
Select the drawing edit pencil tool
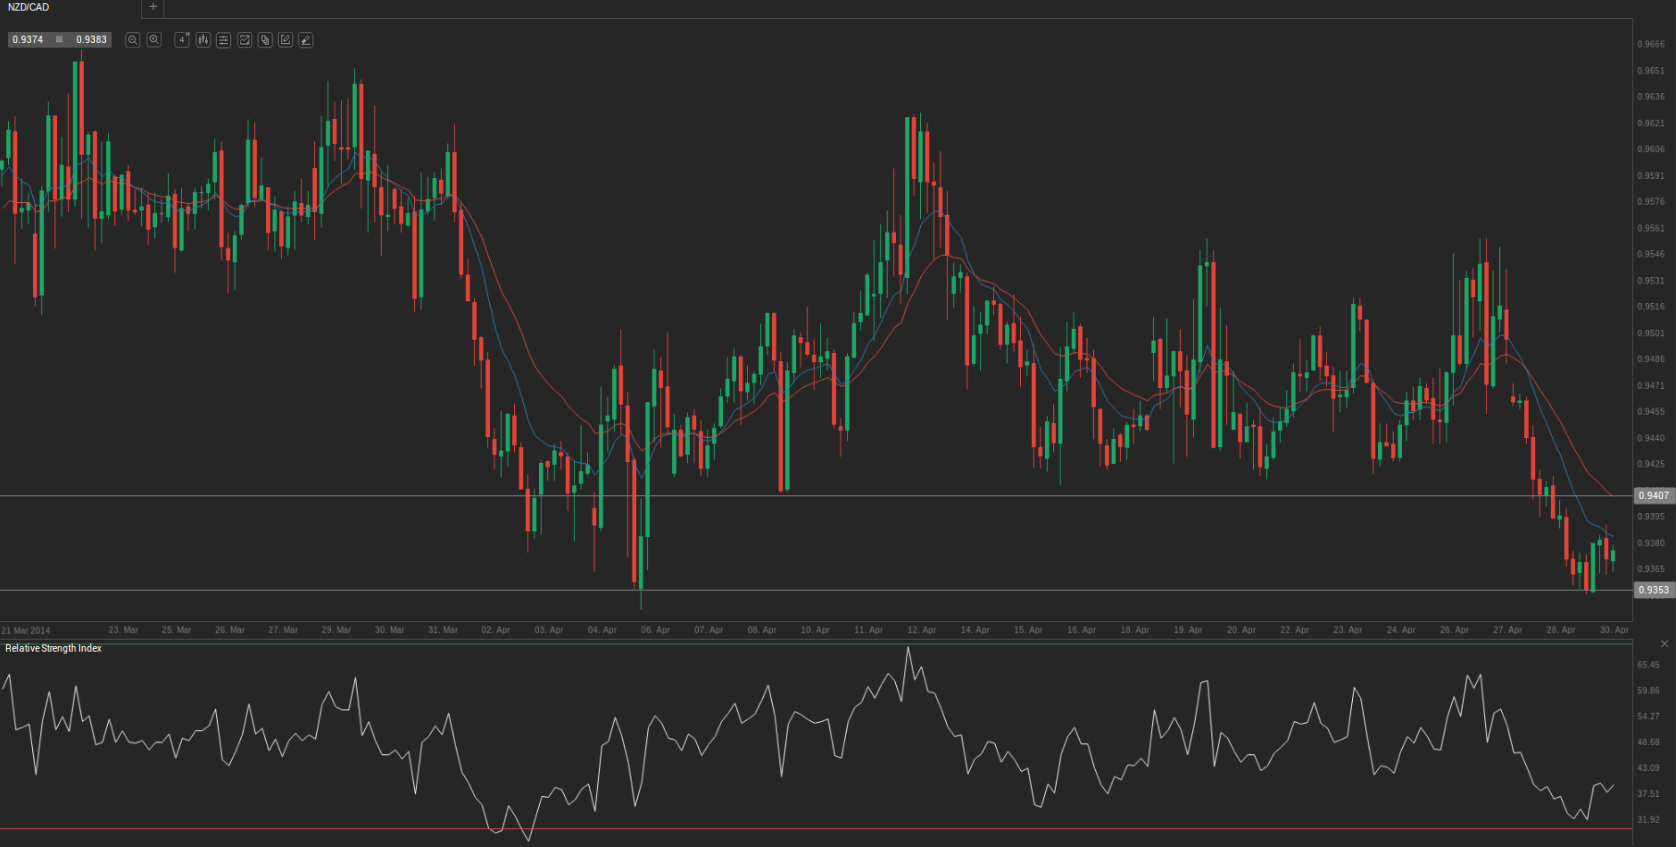pyautogui.click(x=285, y=40)
